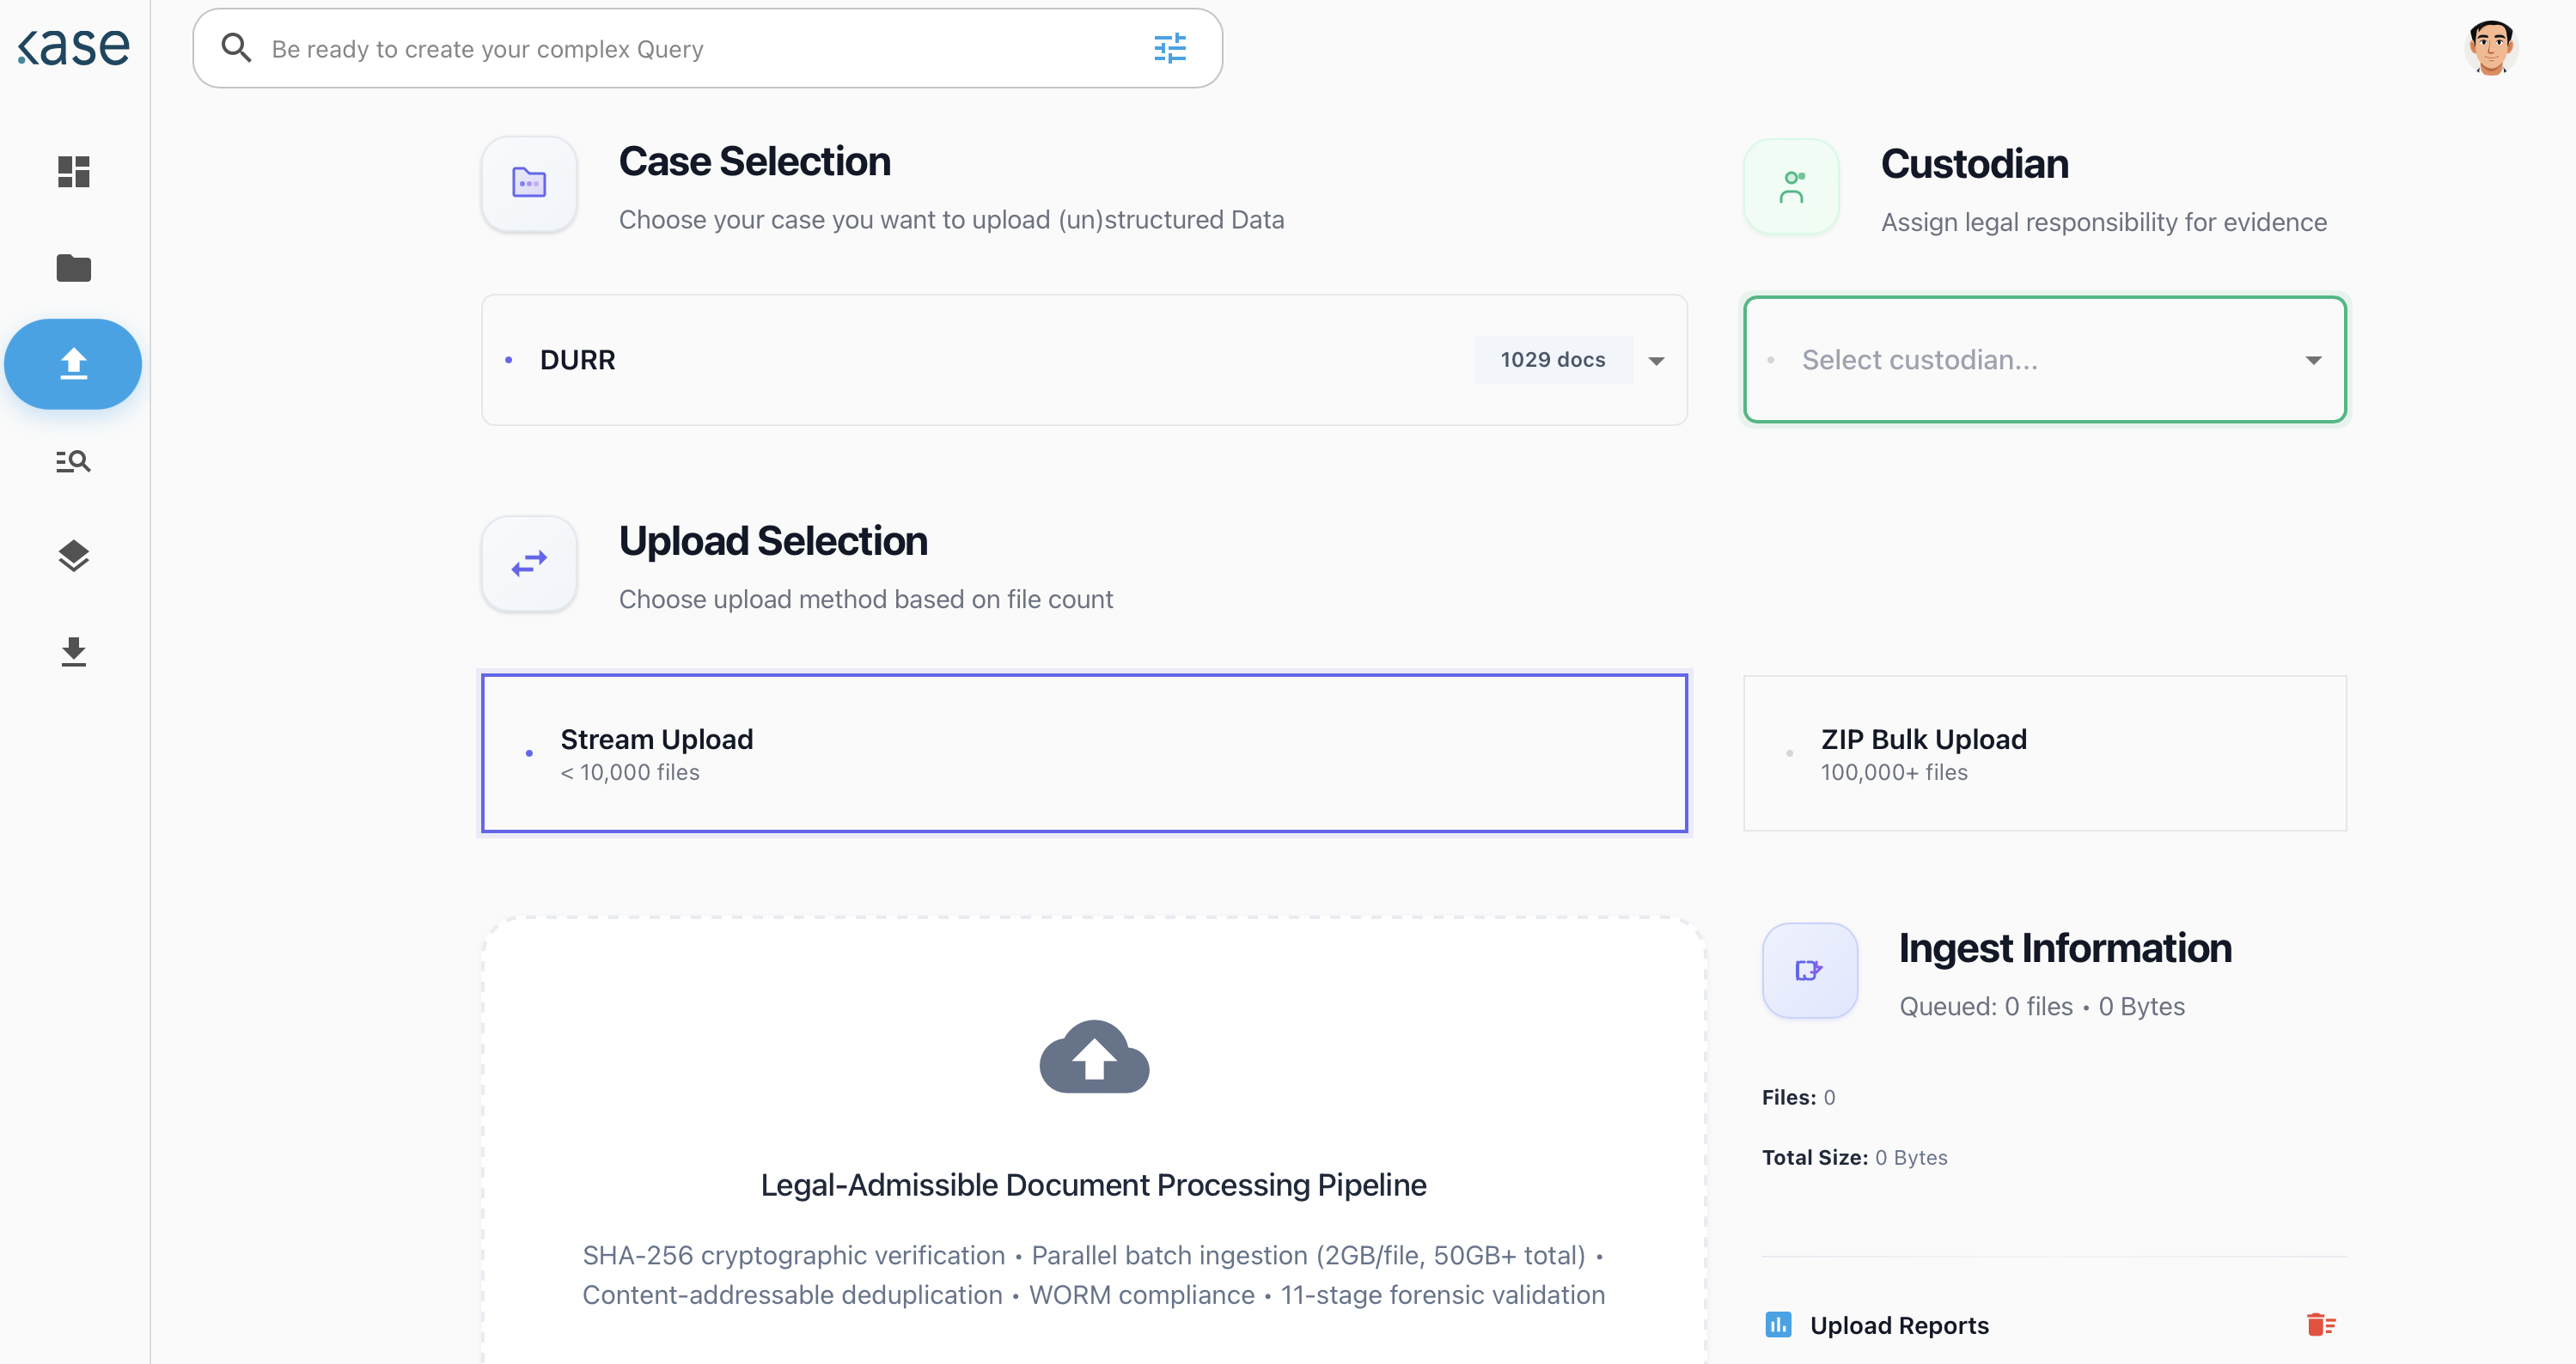Click the user avatar profile picture
The height and width of the screenshot is (1364, 2576).
point(2490,47)
